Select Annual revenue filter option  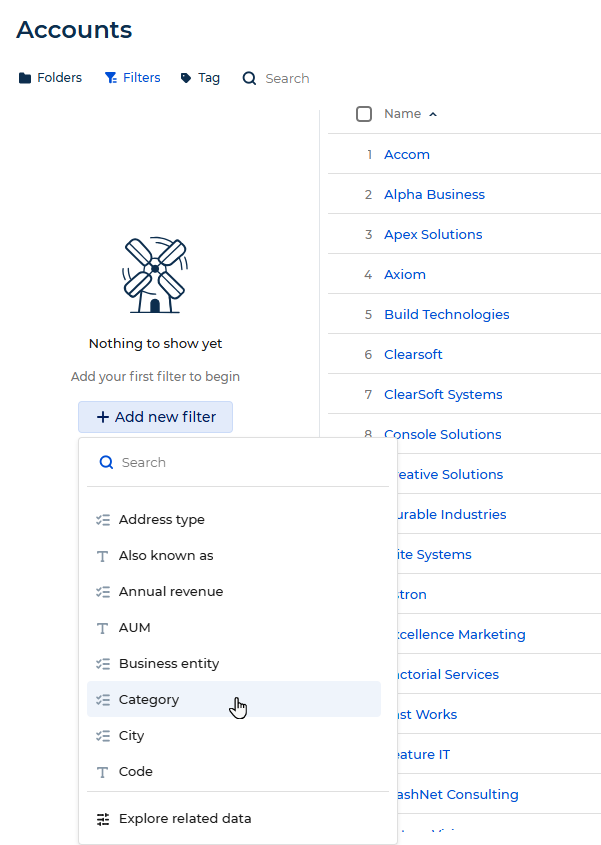click(234, 592)
